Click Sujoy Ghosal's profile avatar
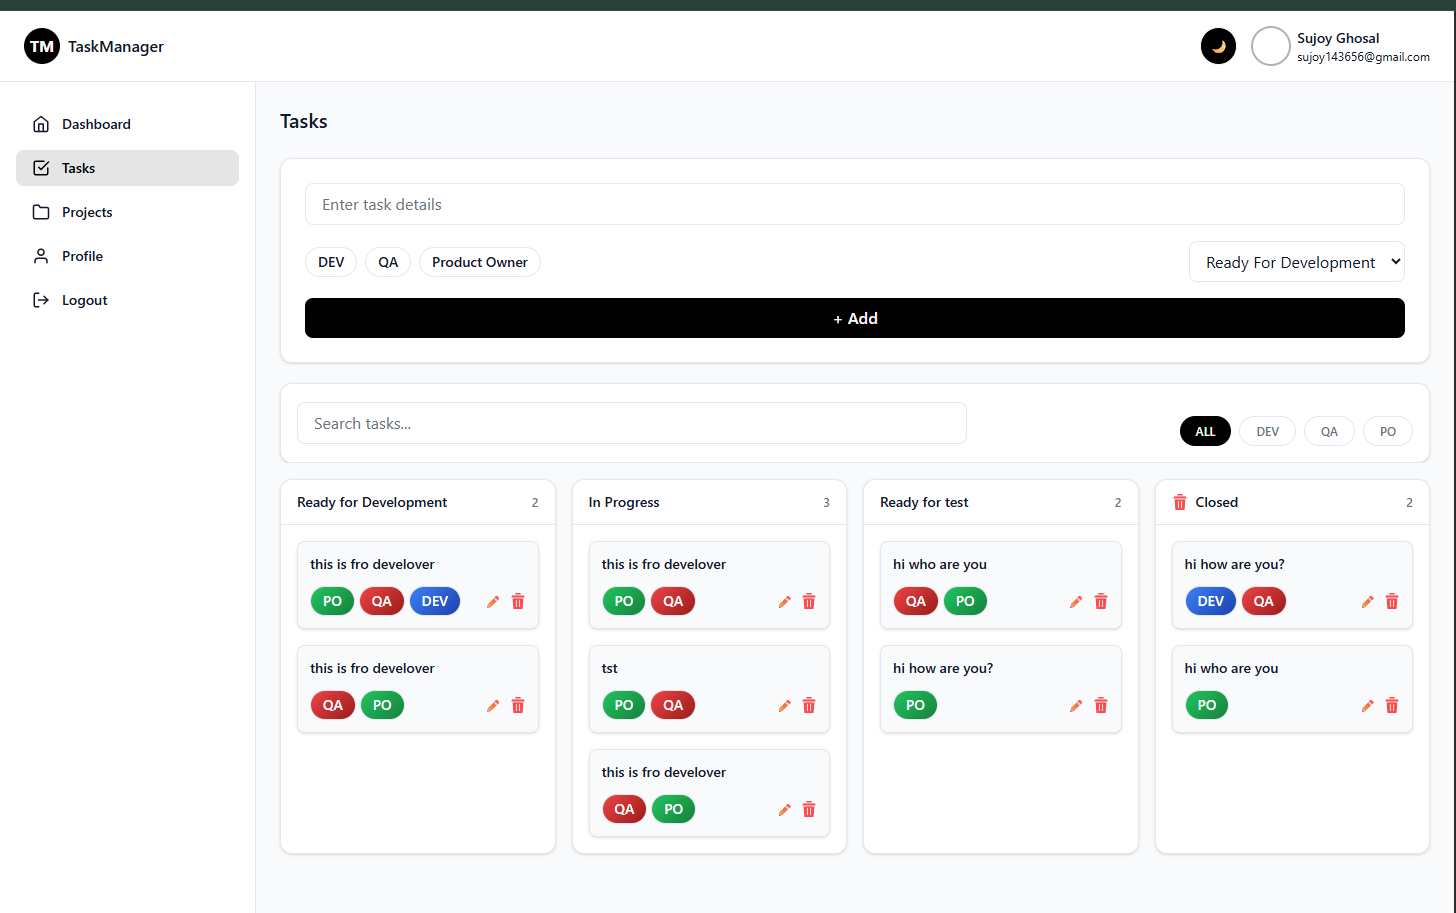The image size is (1456, 913). pos(1270,45)
